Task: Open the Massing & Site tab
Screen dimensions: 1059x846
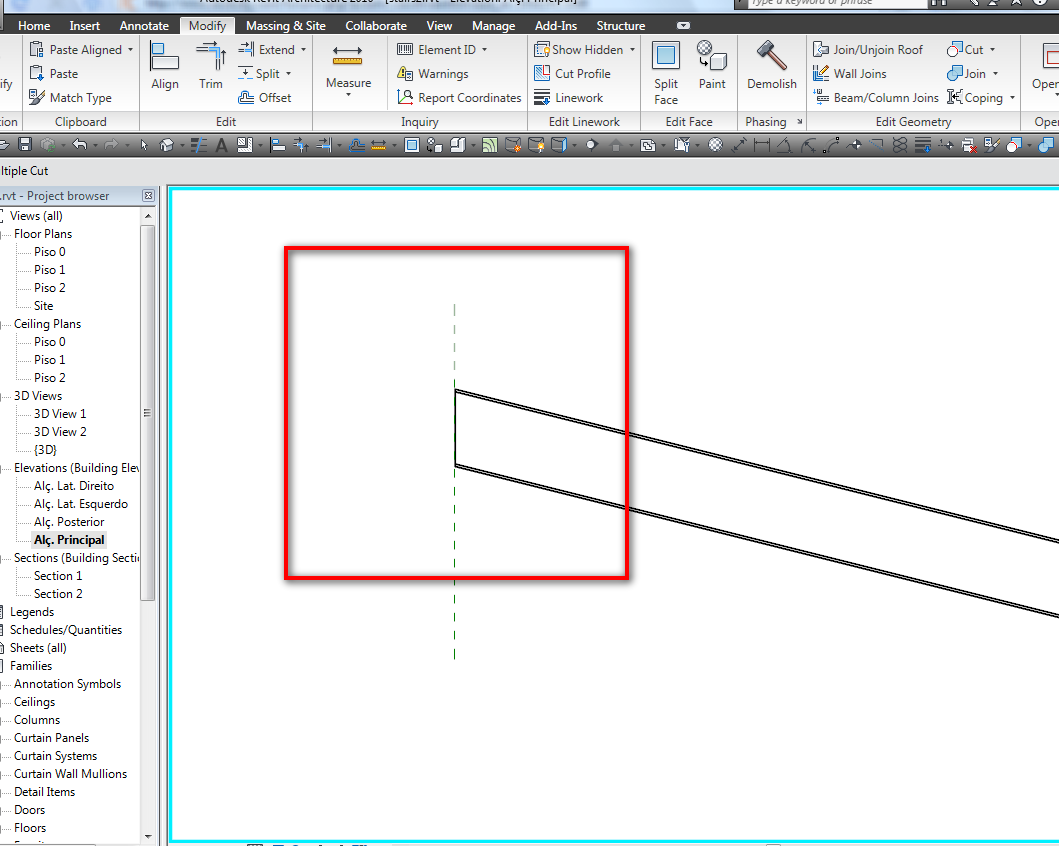Action: point(286,26)
